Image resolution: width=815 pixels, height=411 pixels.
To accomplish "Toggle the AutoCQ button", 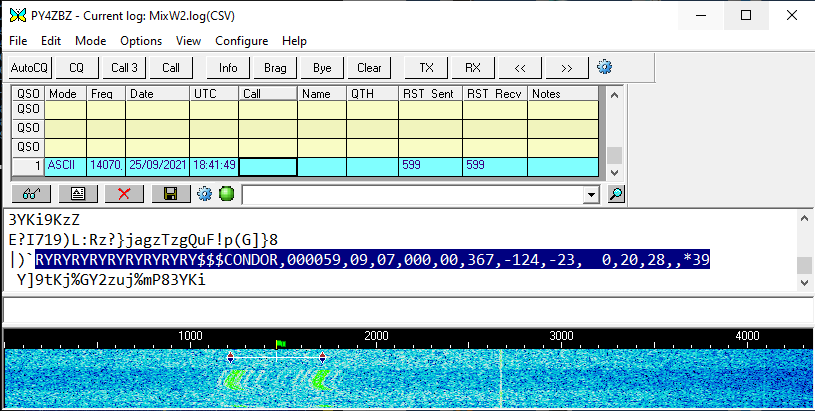I will (x=29, y=68).
